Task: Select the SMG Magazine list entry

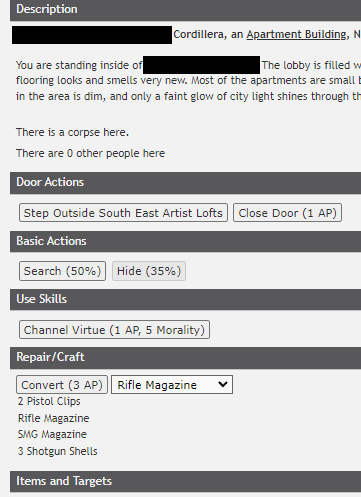Action: pos(52,434)
